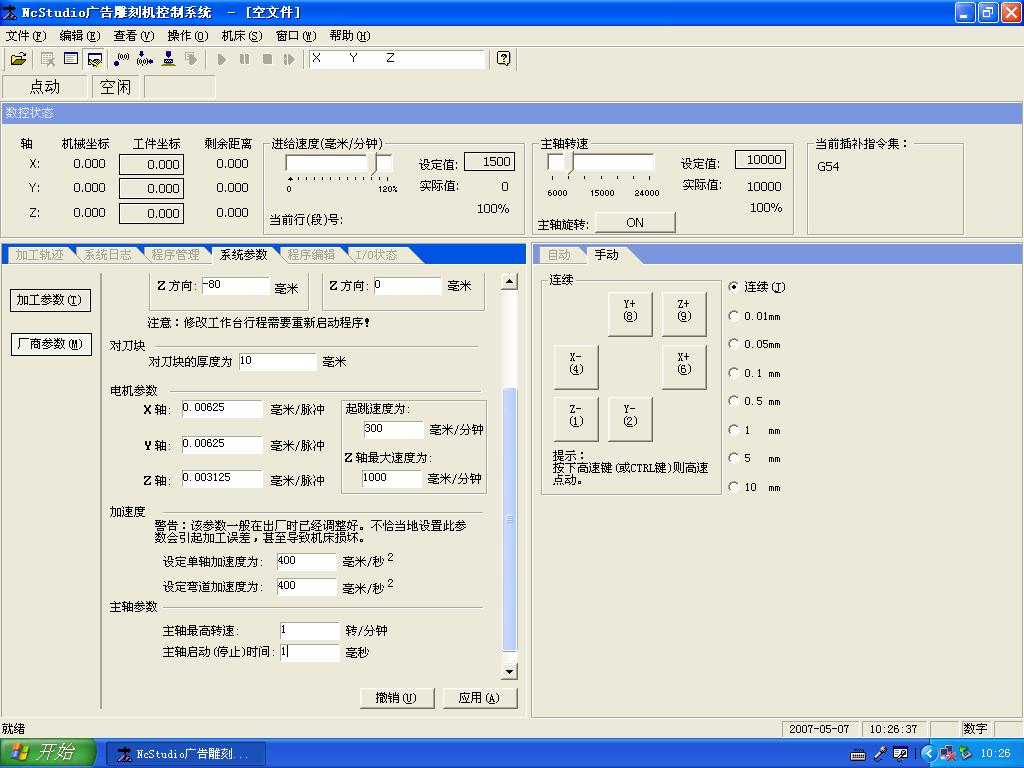Click the 应用(A) apply button
1024x768 pixels.
[479, 698]
